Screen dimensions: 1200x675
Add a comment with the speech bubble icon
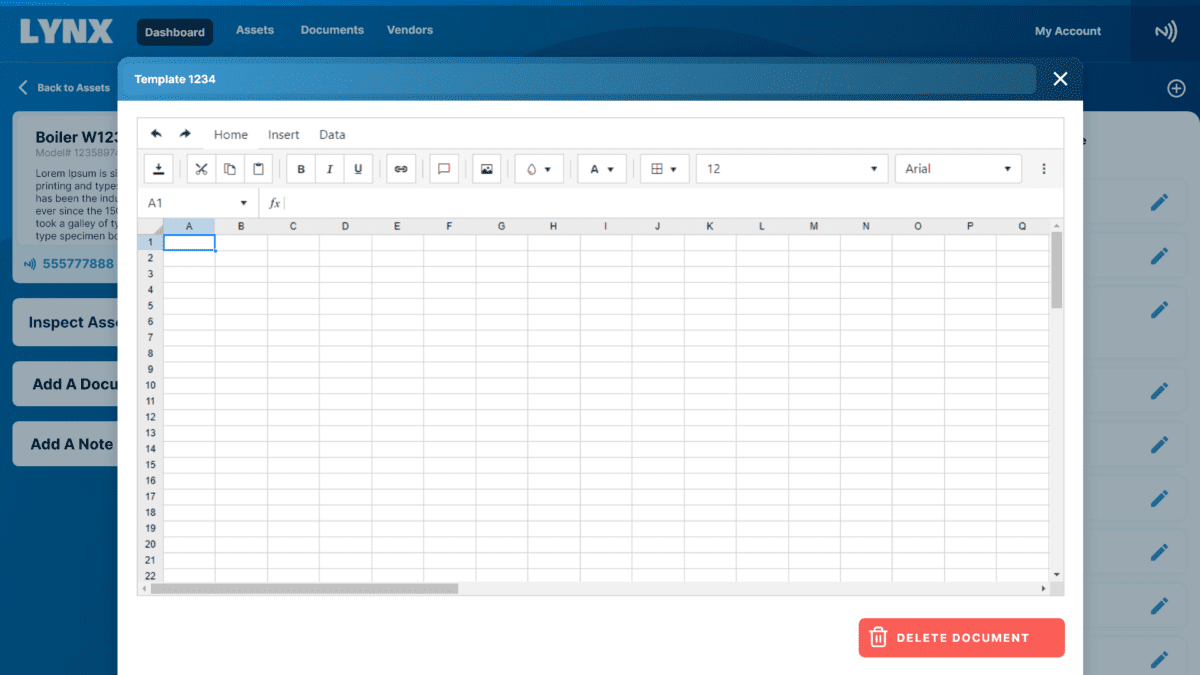pyautogui.click(x=444, y=169)
